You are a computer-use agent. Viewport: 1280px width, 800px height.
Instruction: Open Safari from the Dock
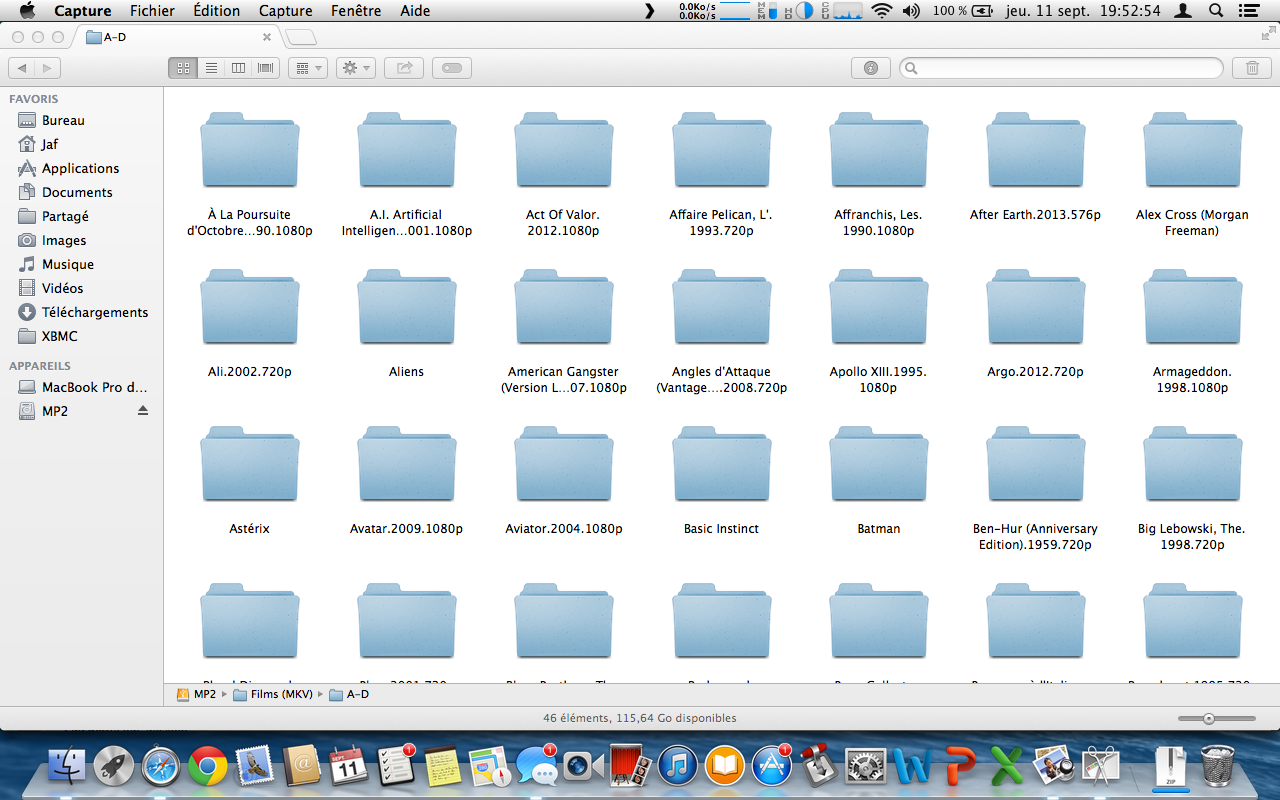[161, 767]
